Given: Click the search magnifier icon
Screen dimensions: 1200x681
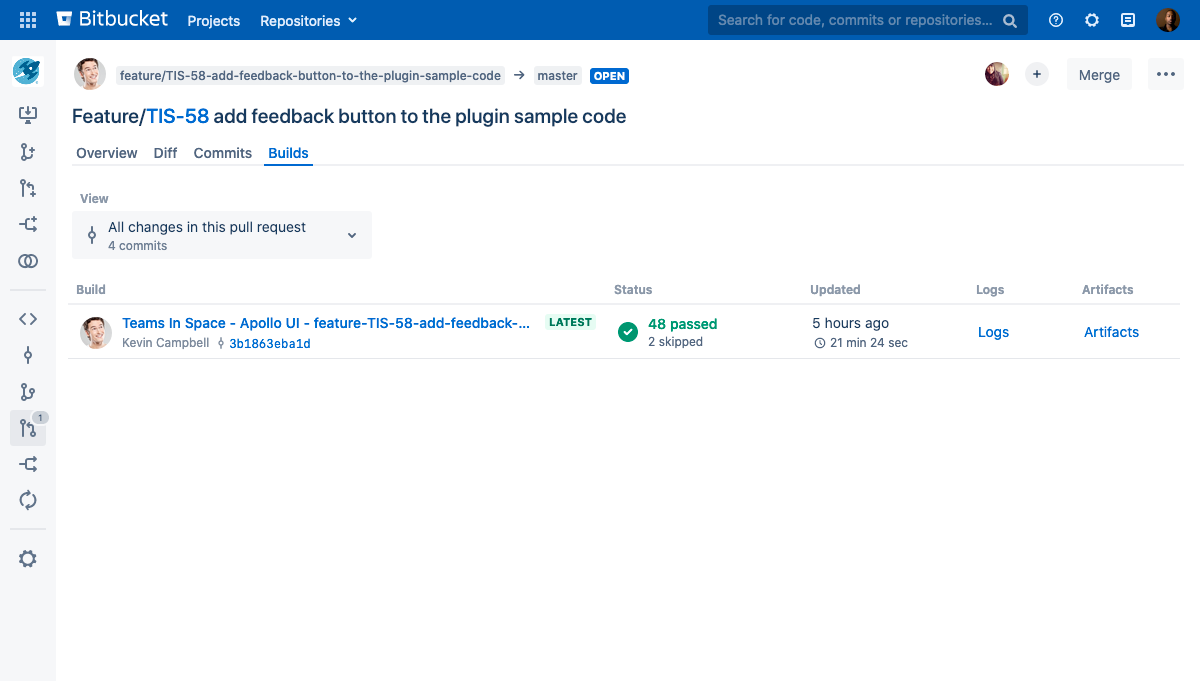Looking at the screenshot, I should click(x=1010, y=20).
